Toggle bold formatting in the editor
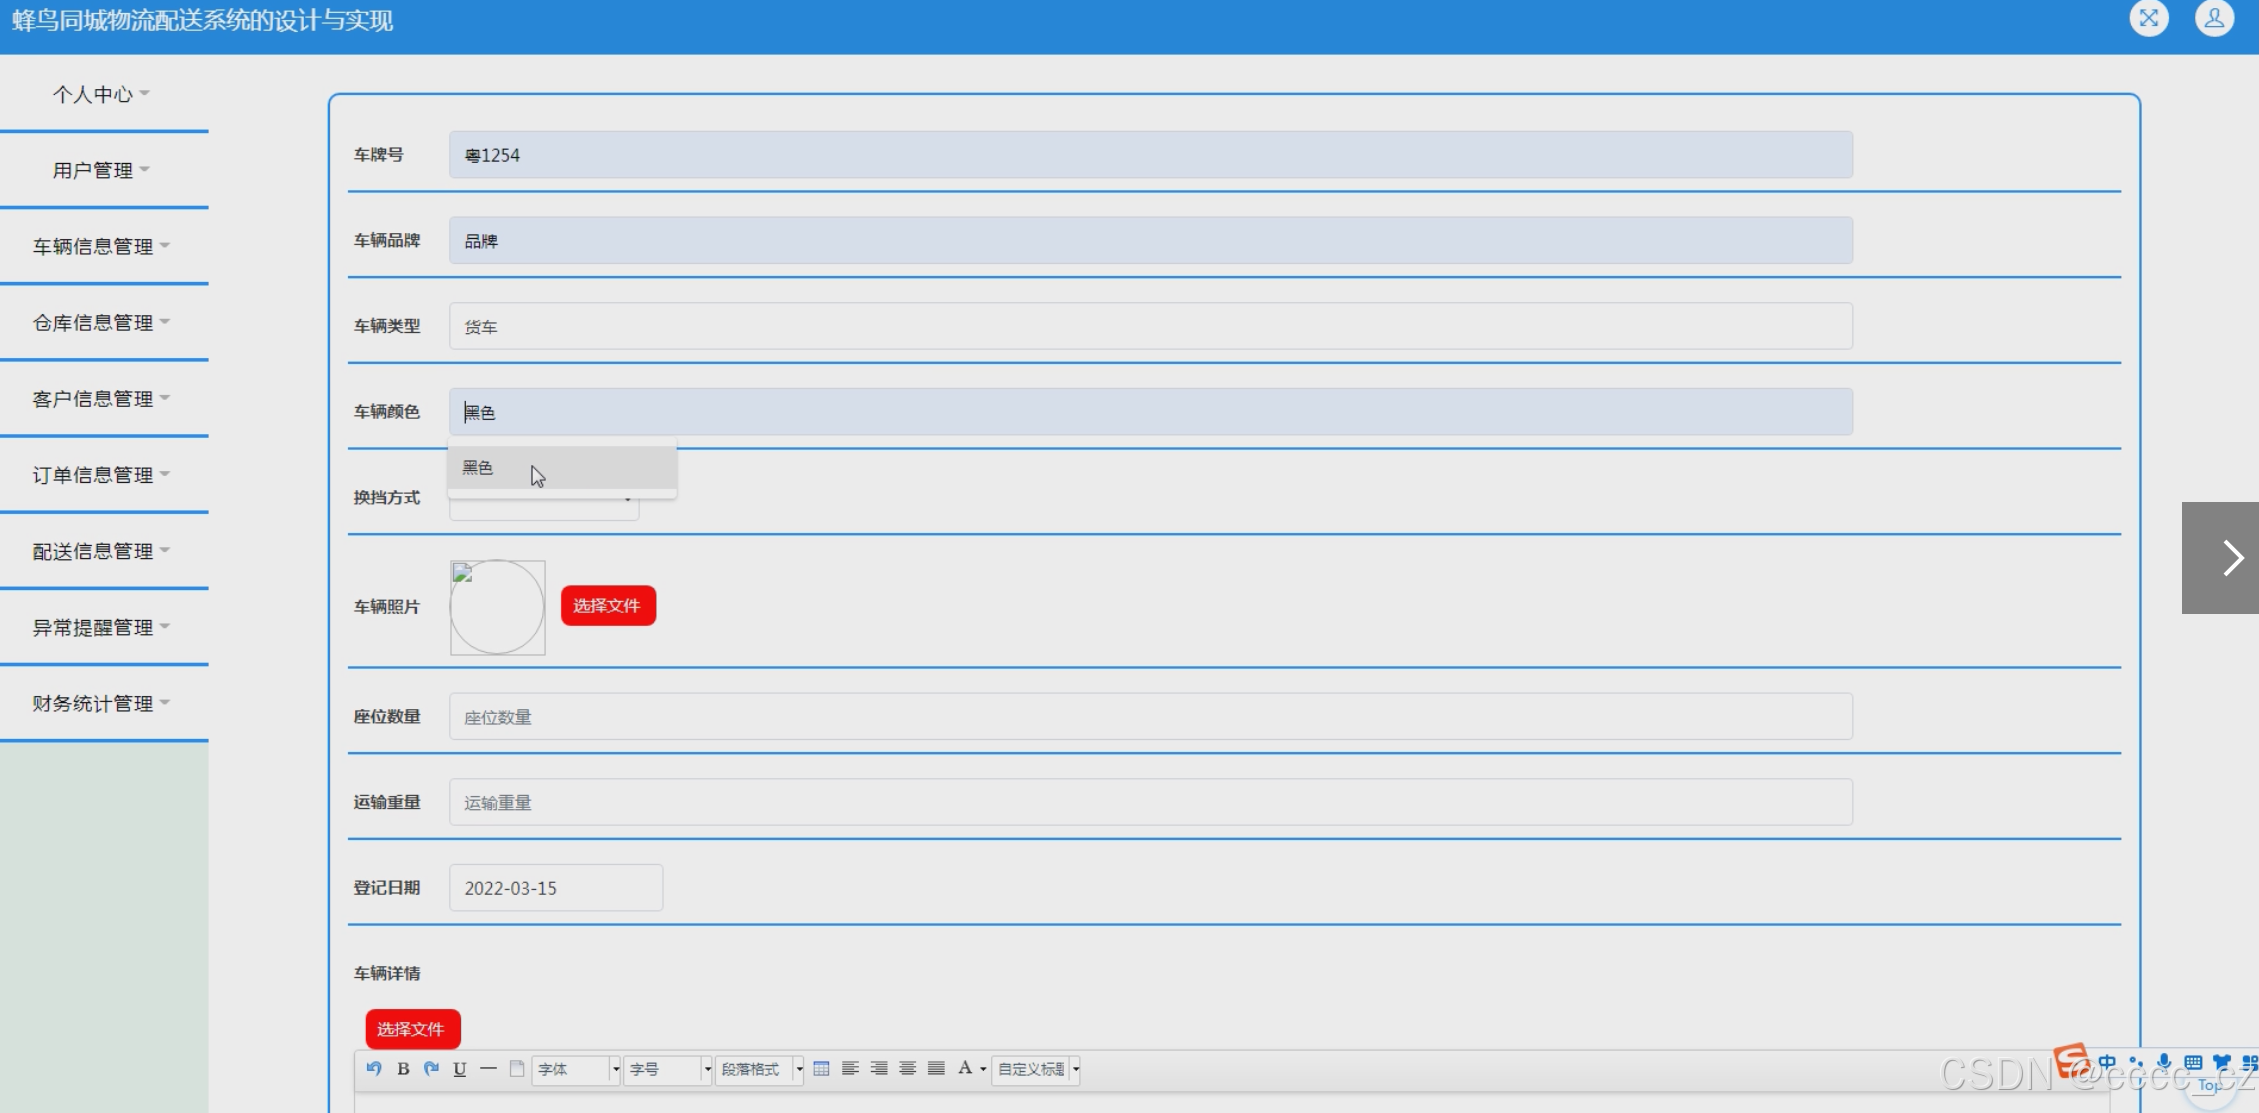The height and width of the screenshot is (1113, 2259). coord(403,1068)
